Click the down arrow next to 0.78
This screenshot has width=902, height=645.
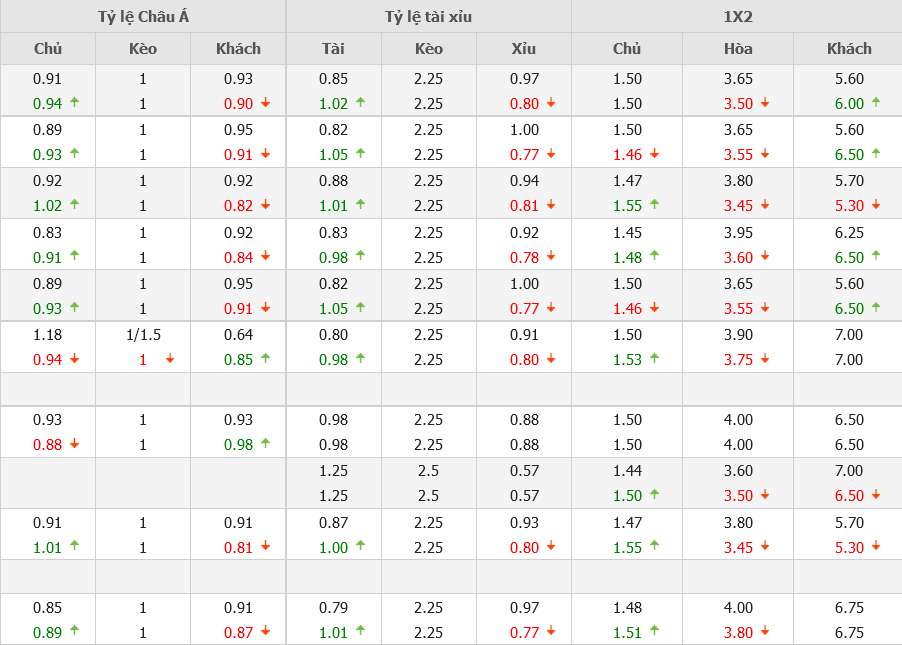[551, 256]
